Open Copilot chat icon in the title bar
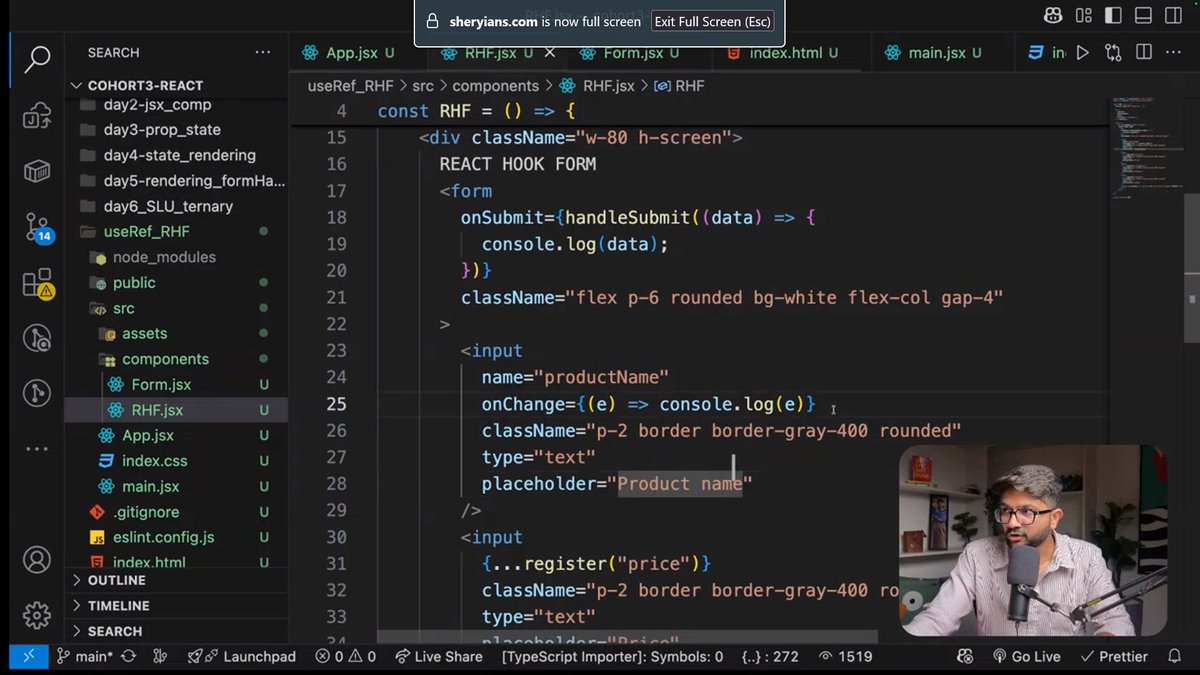This screenshot has width=1200, height=675. 1053,15
